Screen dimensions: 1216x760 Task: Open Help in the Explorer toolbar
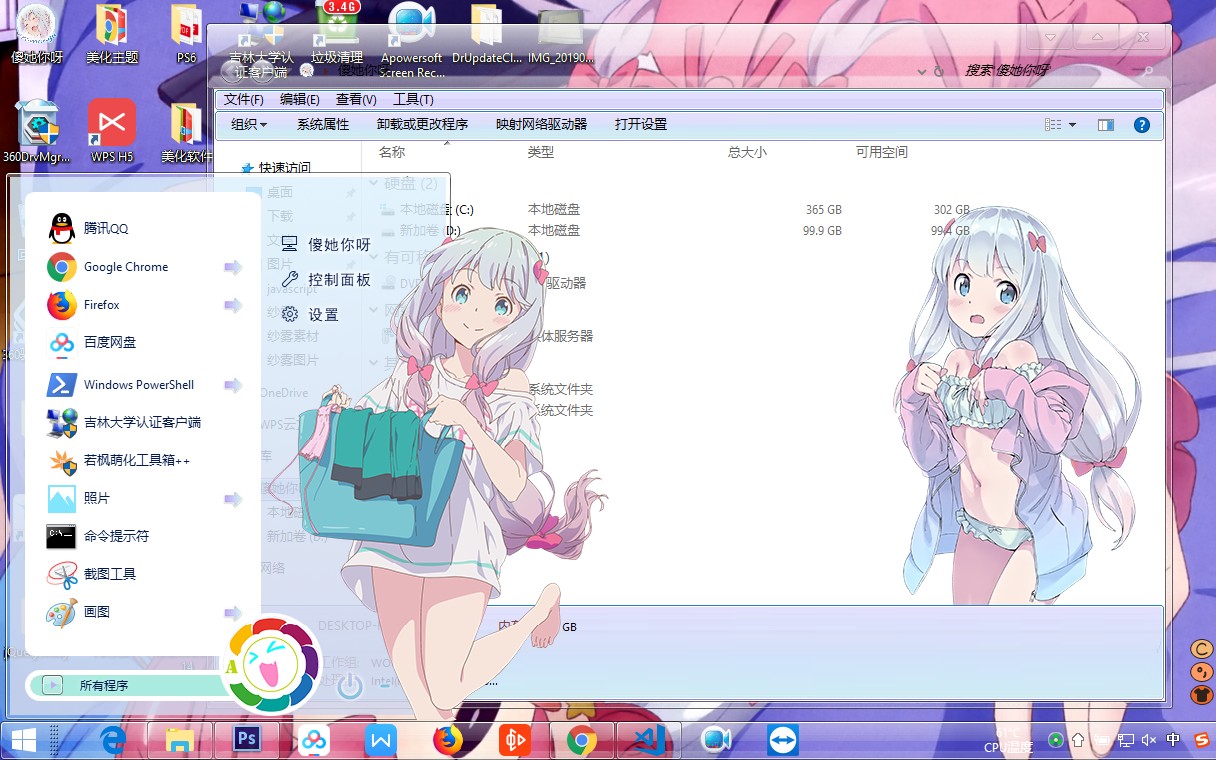tap(1141, 125)
